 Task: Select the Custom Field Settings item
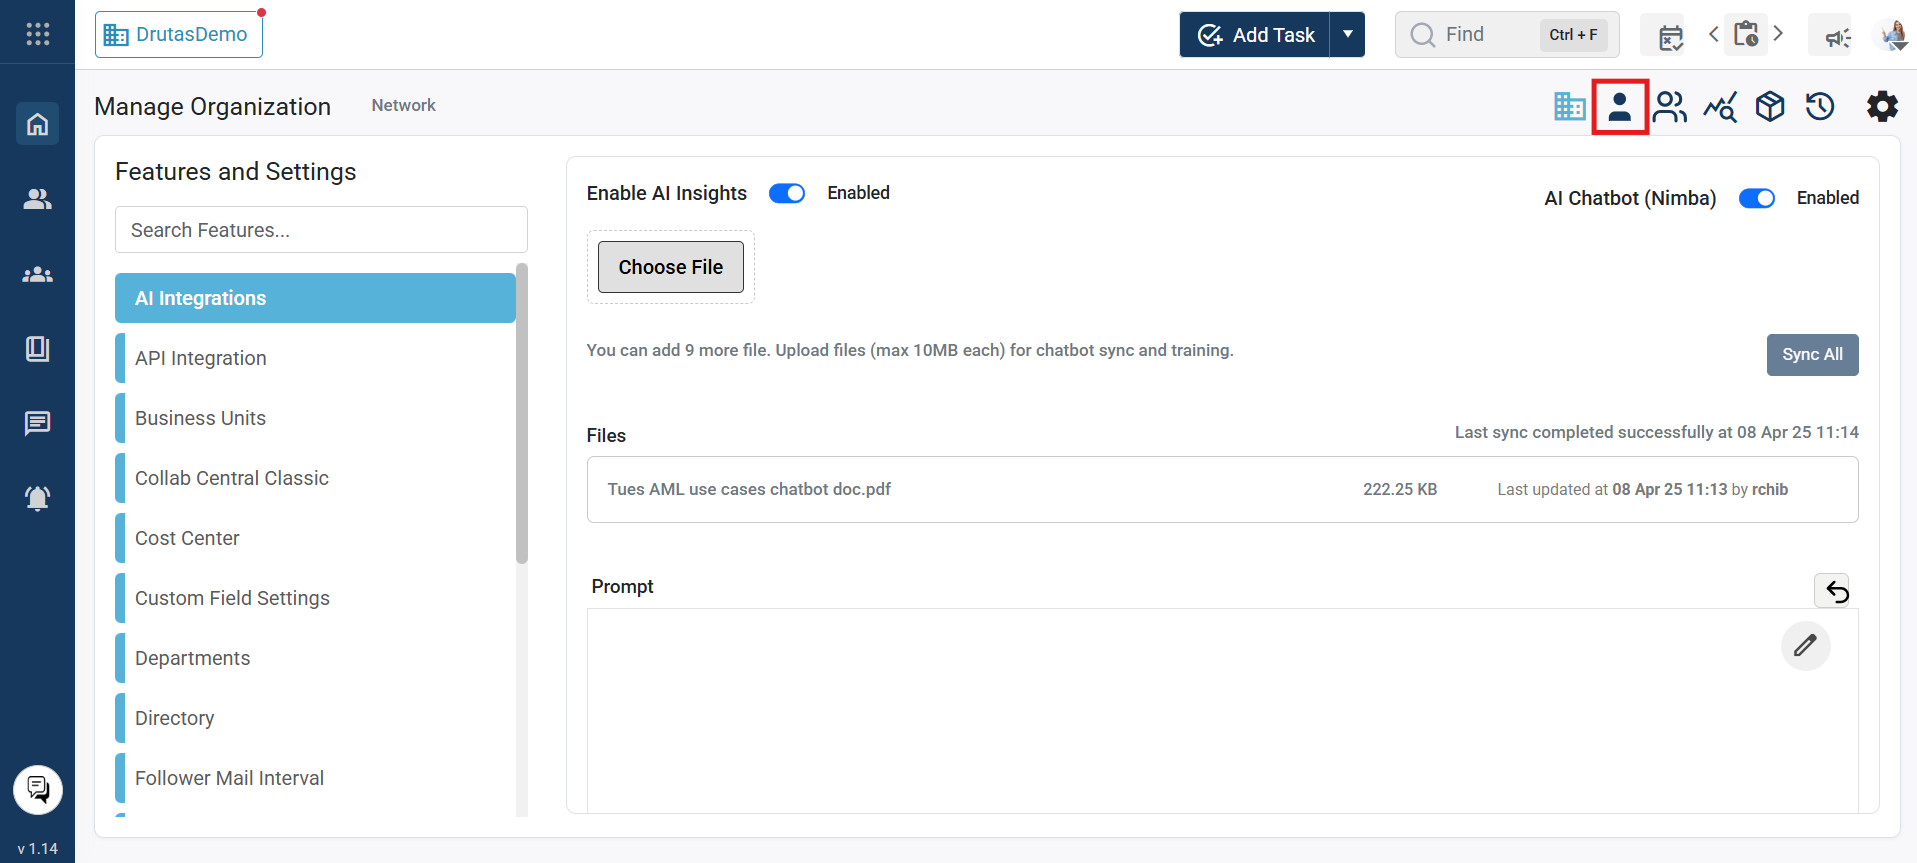(x=232, y=598)
